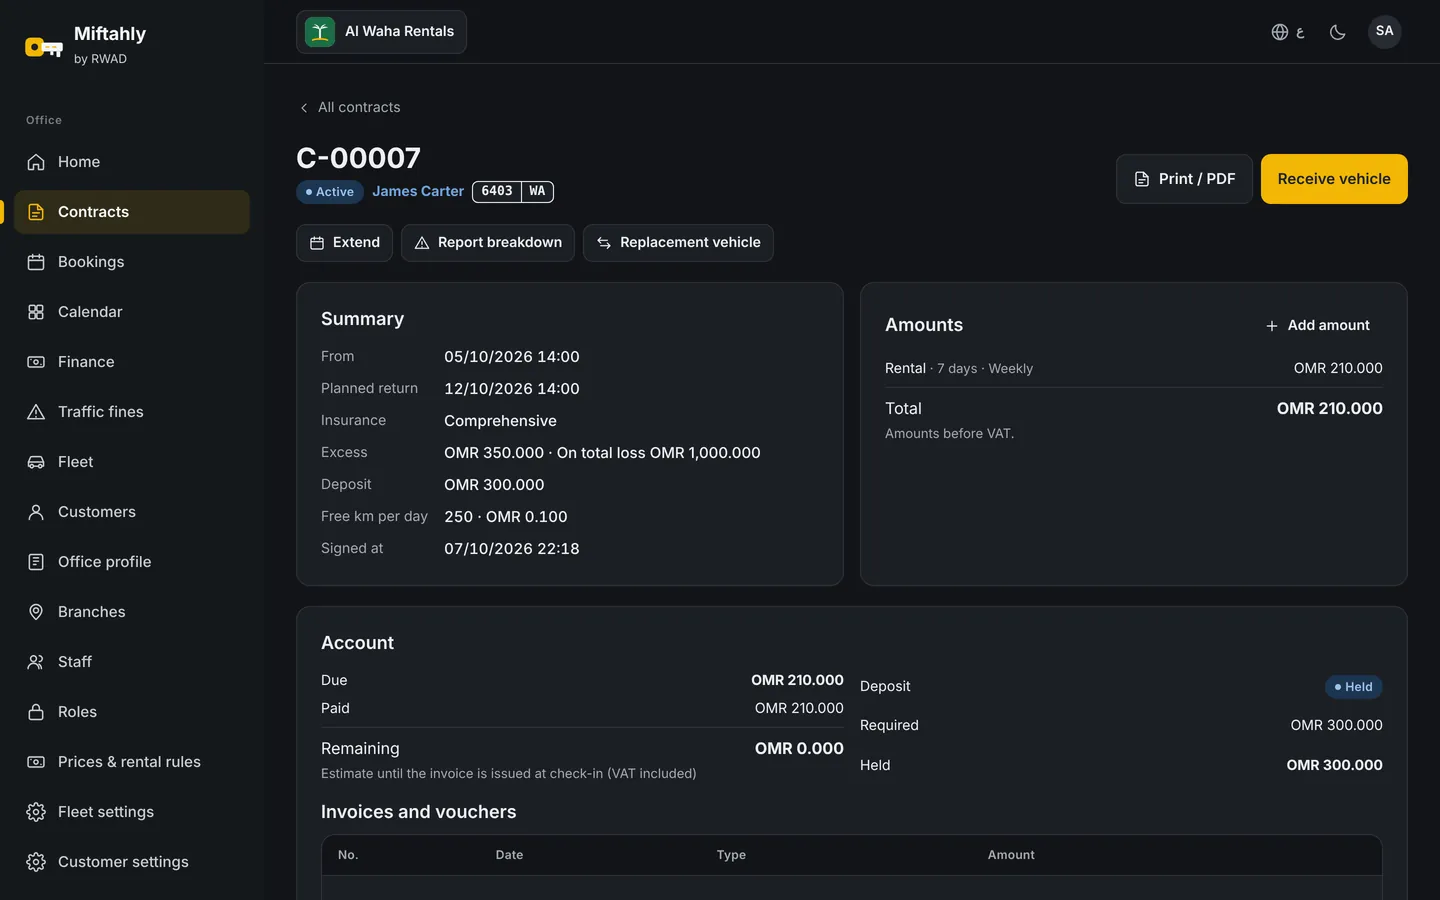The height and width of the screenshot is (900, 1440).
Task: Click the Receive vehicle button
Action: click(x=1334, y=179)
